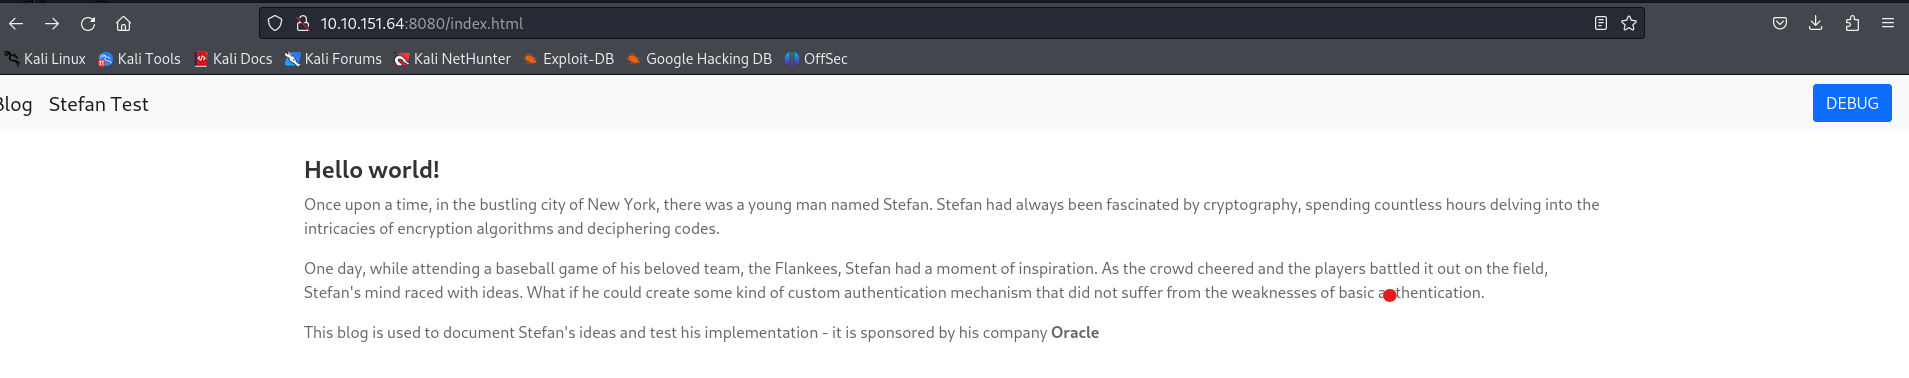
Task: Open the Kali Docs bookmark
Action: point(233,59)
